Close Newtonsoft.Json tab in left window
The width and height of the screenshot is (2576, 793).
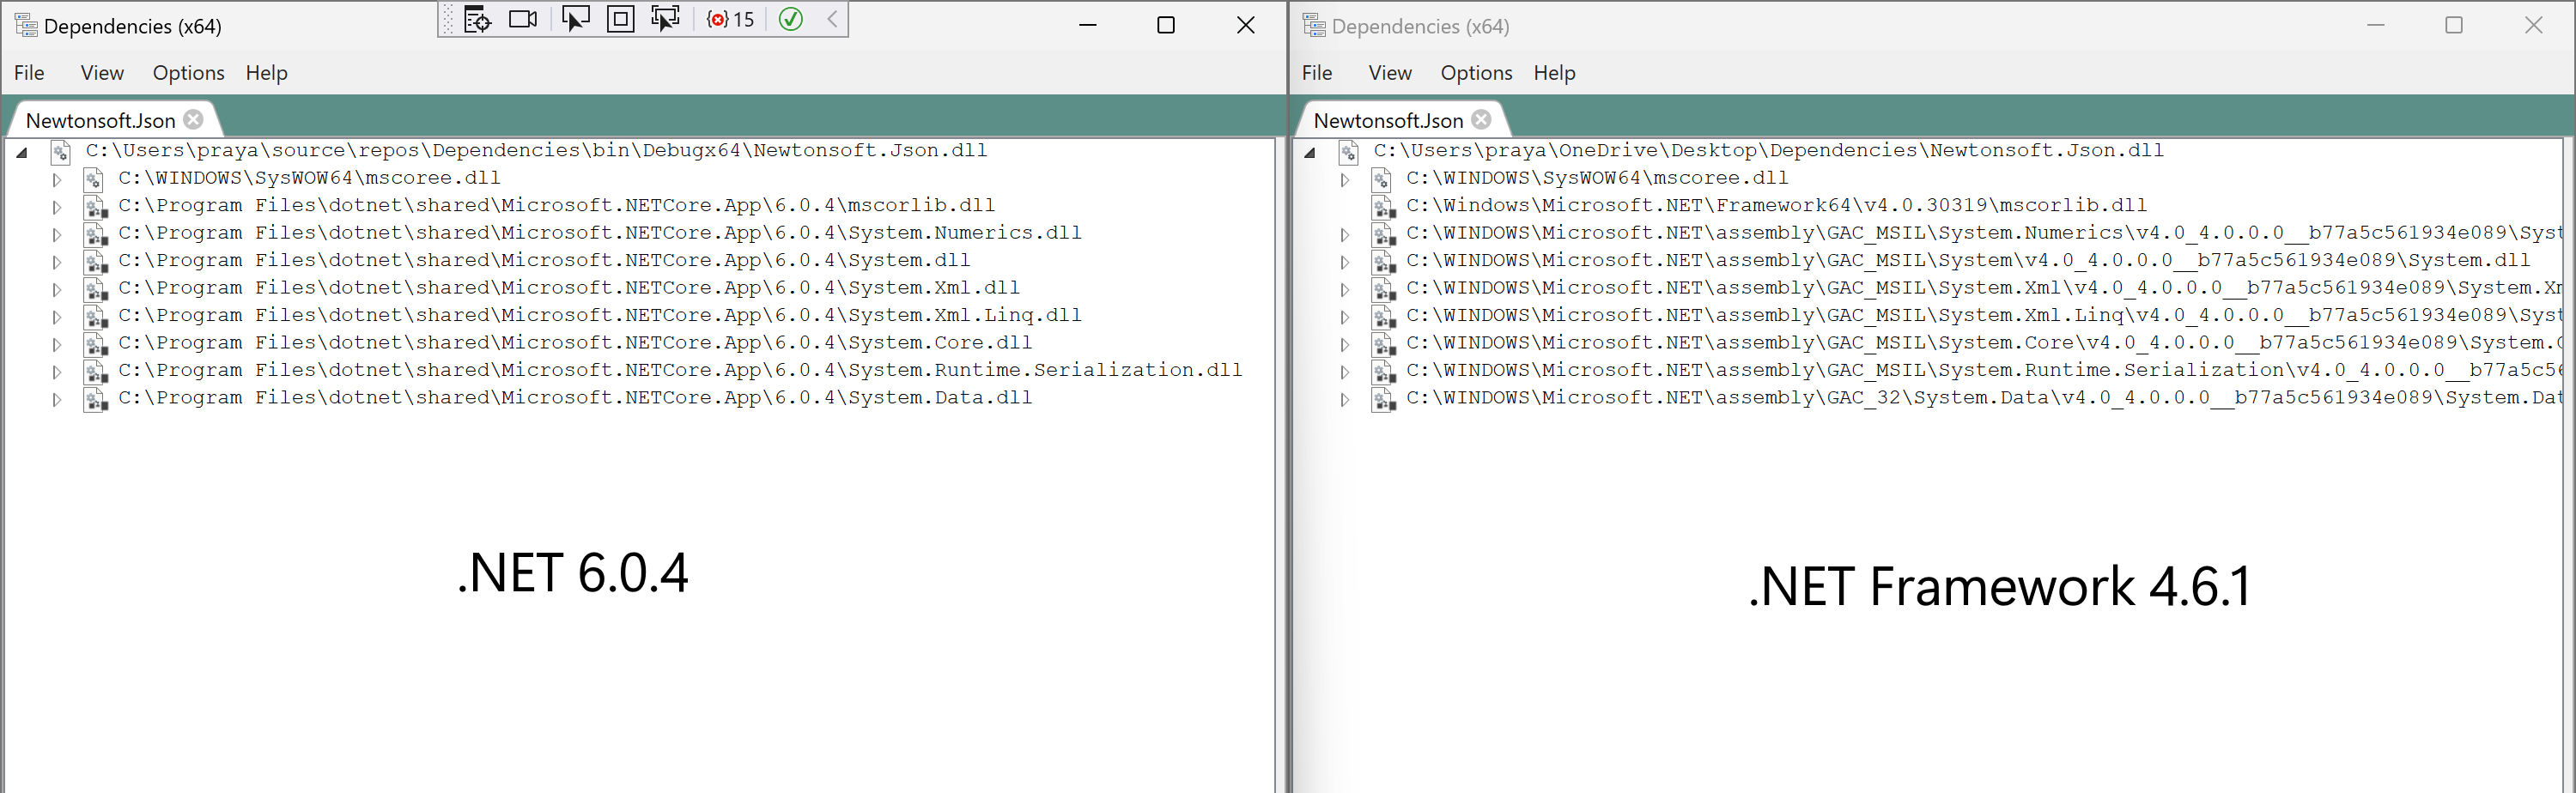click(194, 120)
